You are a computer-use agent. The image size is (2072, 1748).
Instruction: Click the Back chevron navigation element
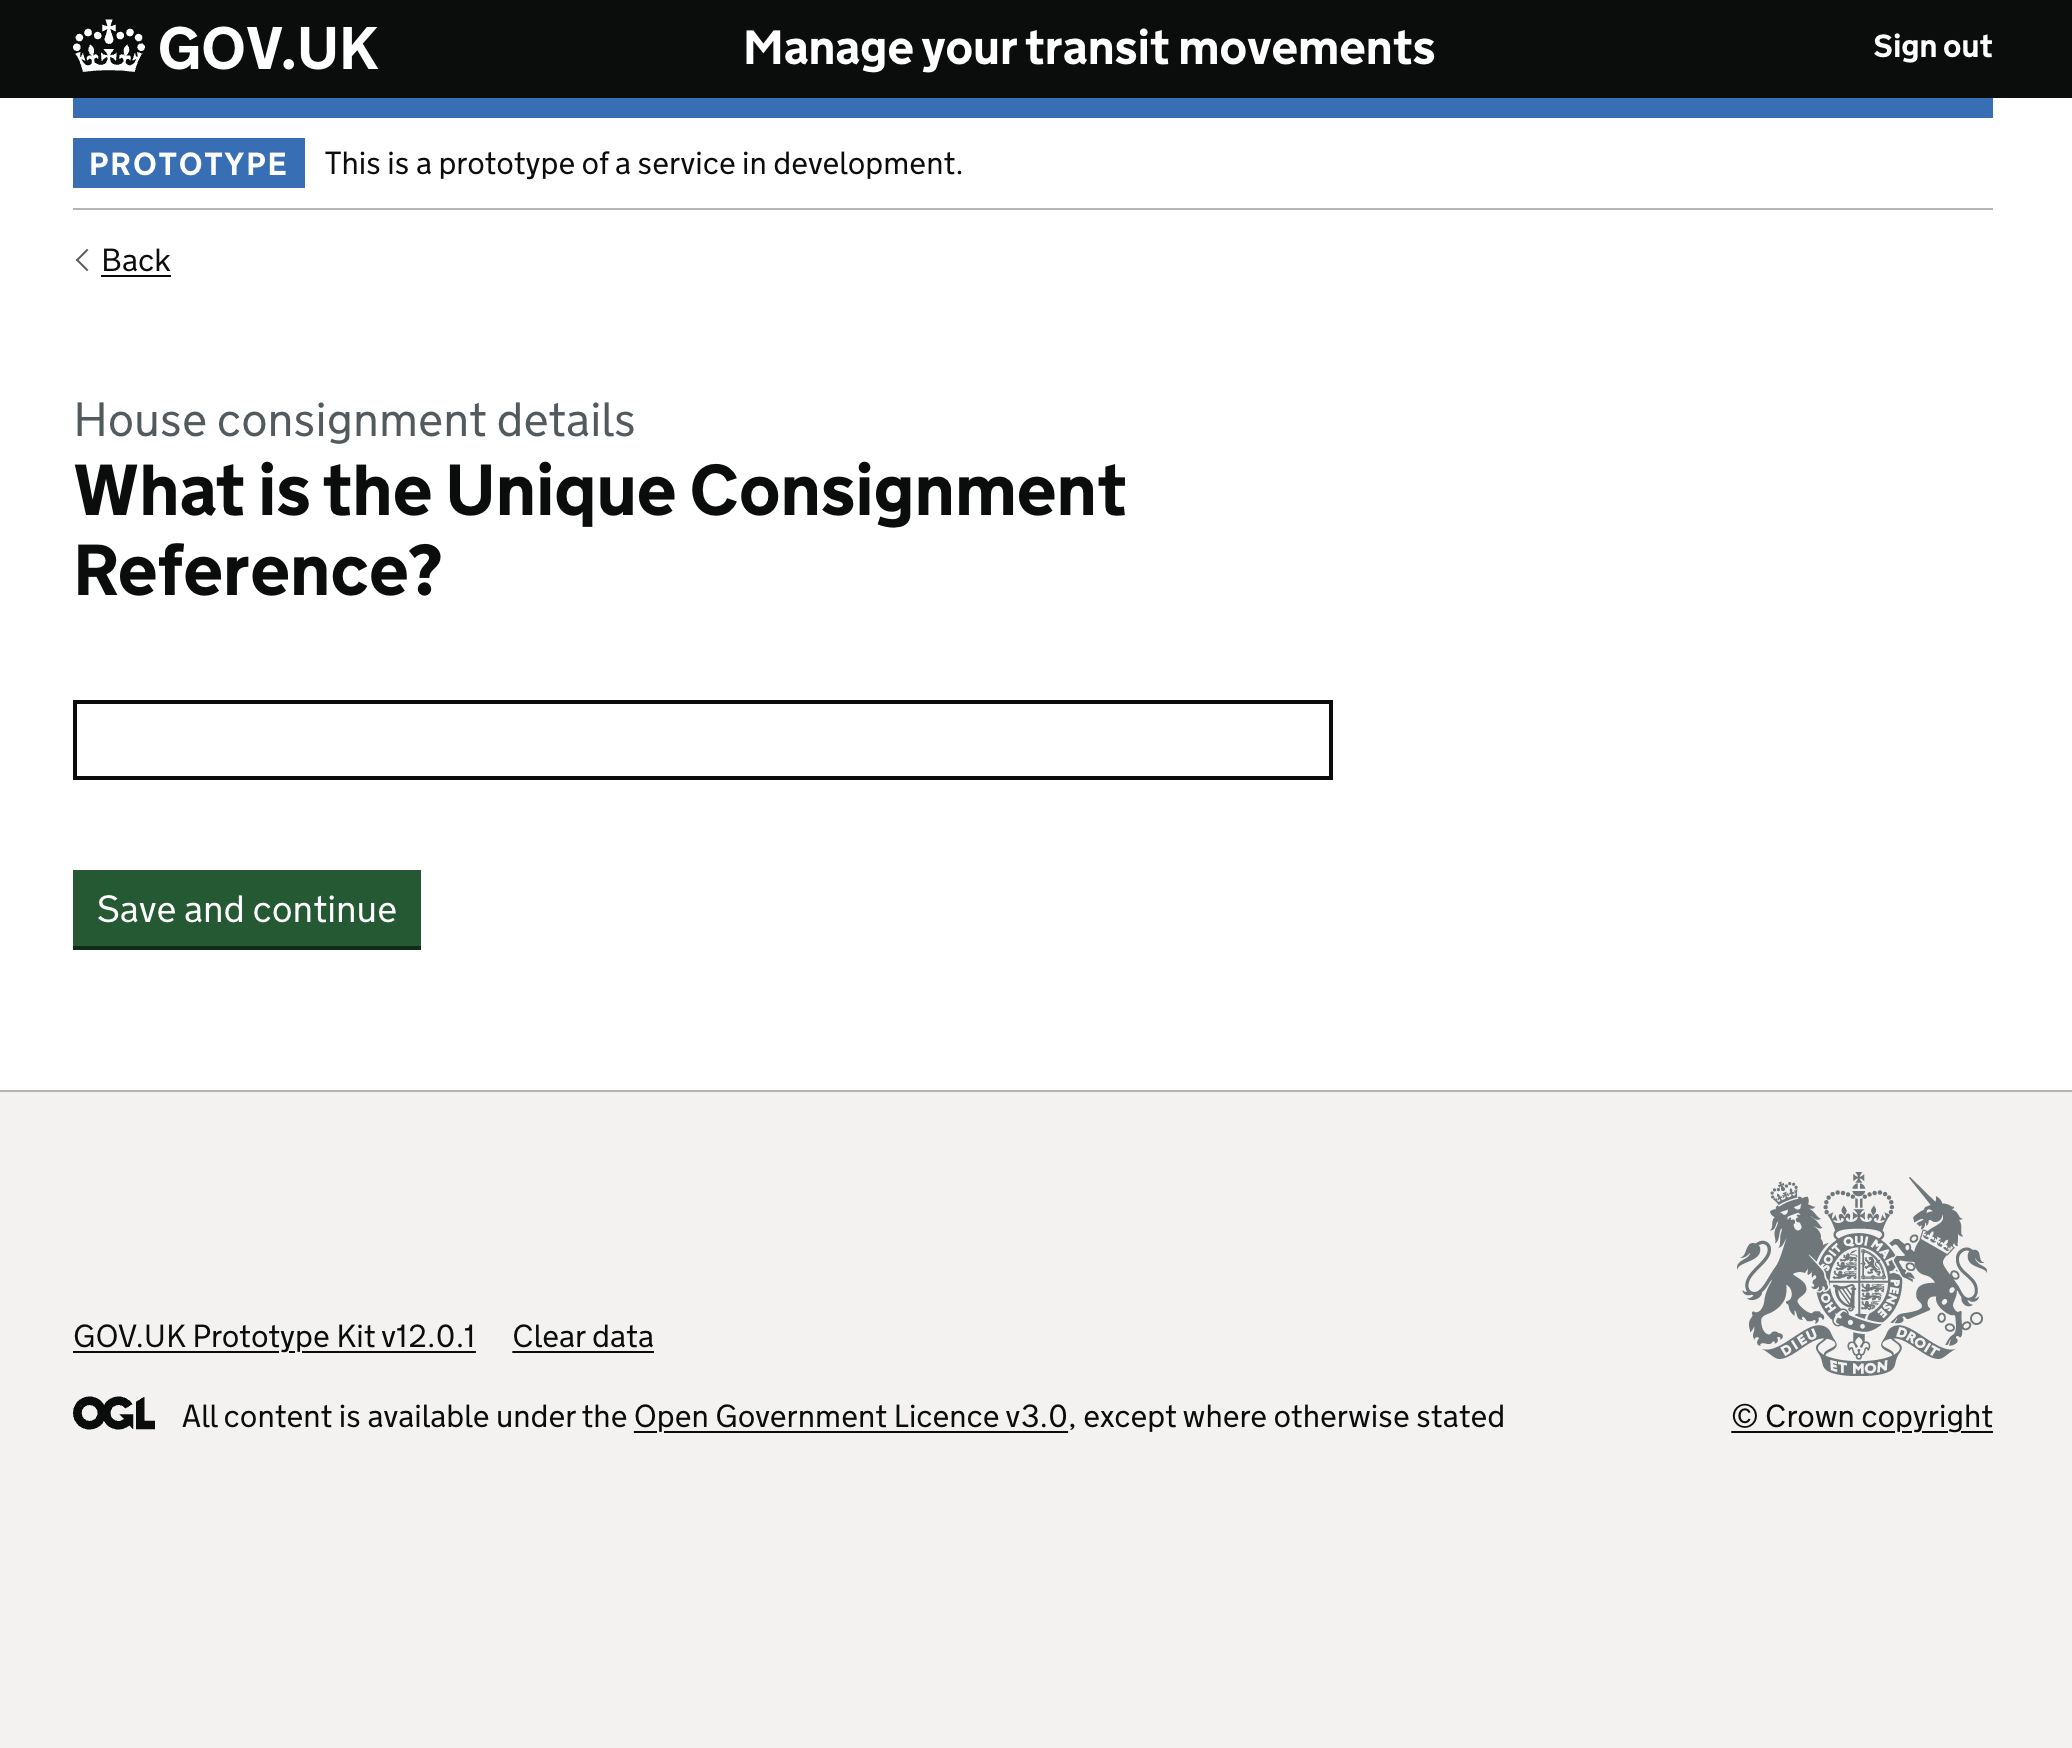81,260
